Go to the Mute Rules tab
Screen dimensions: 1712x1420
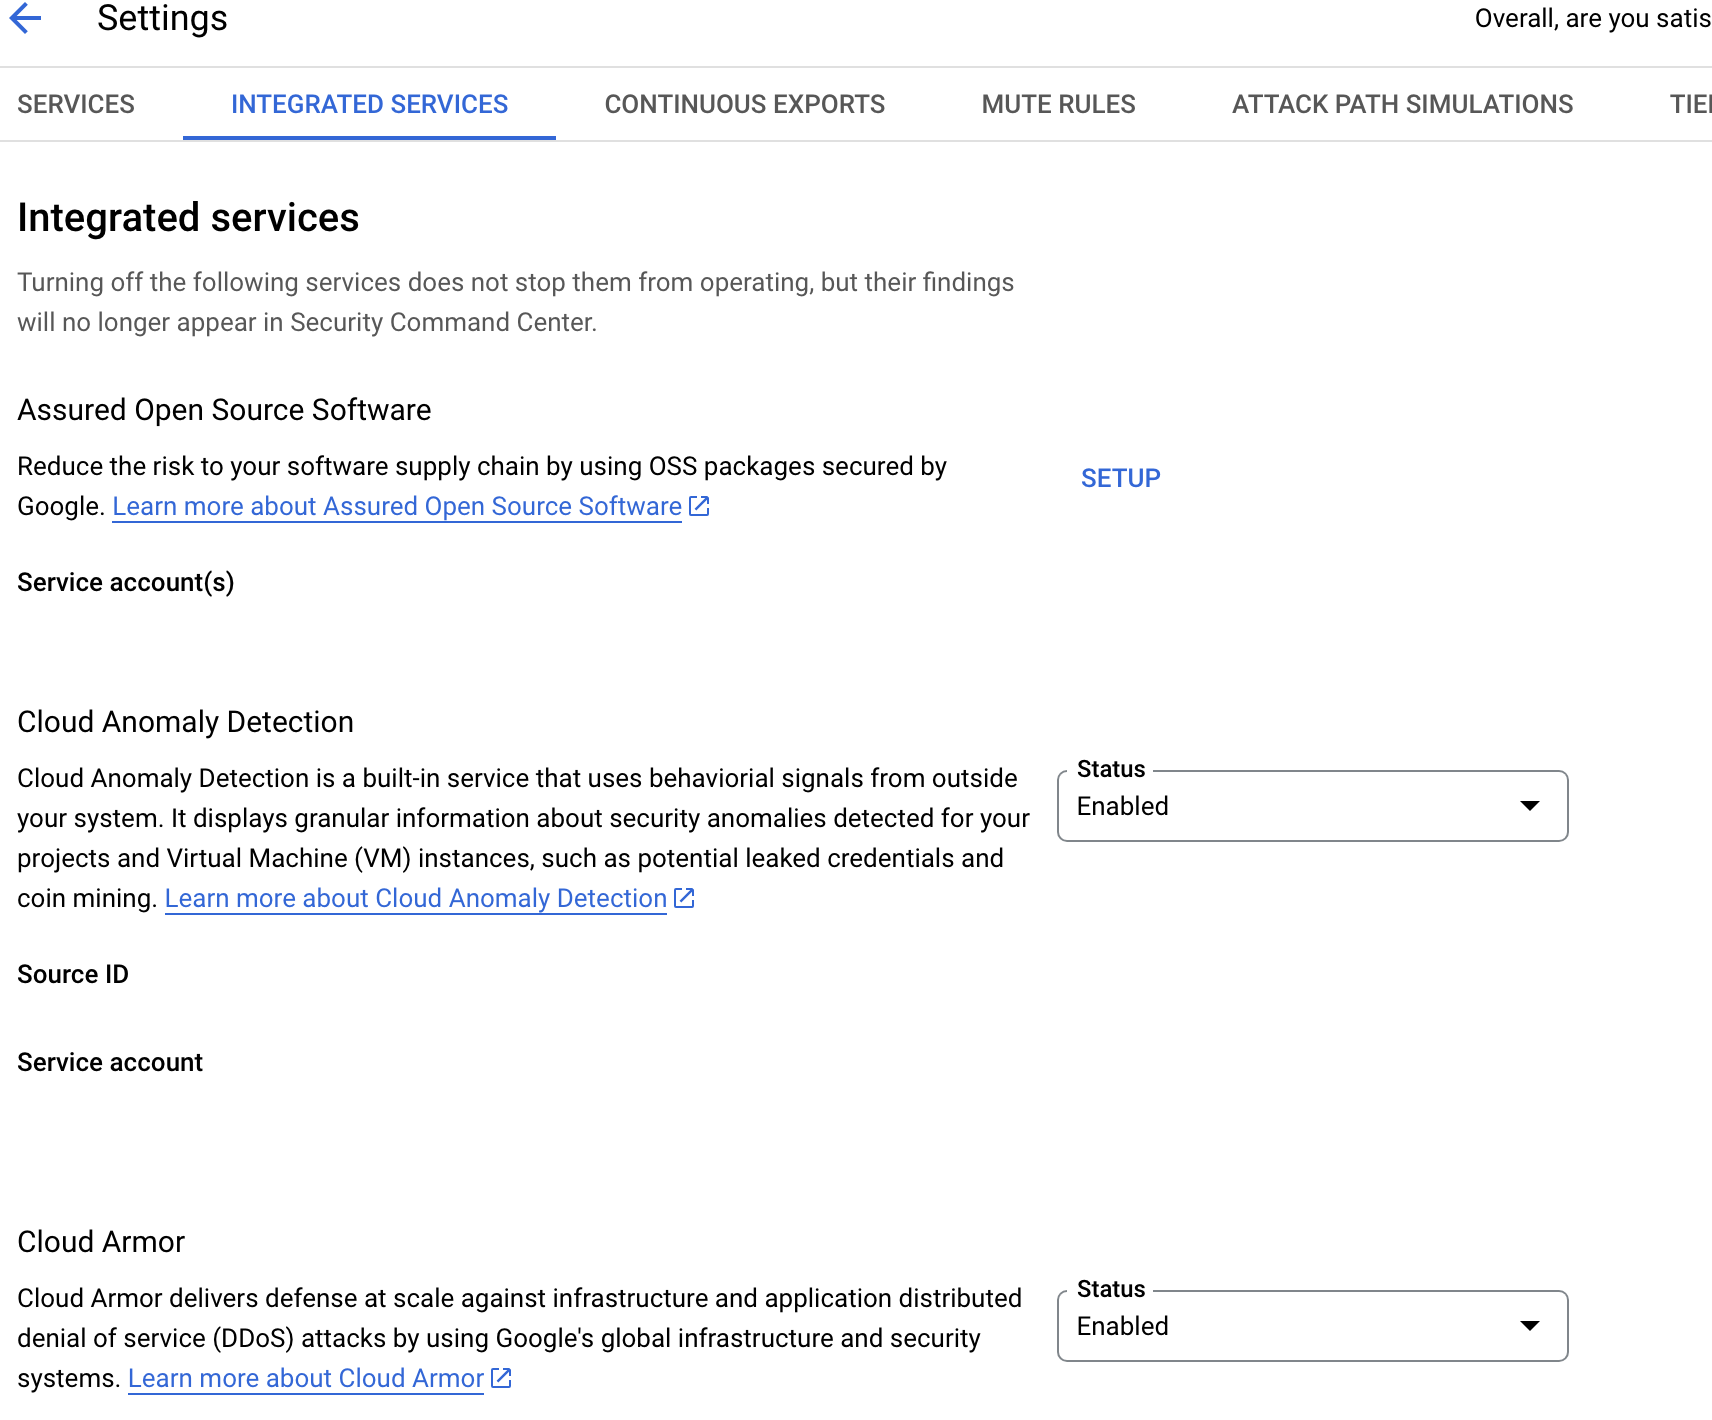(1058, 104)
